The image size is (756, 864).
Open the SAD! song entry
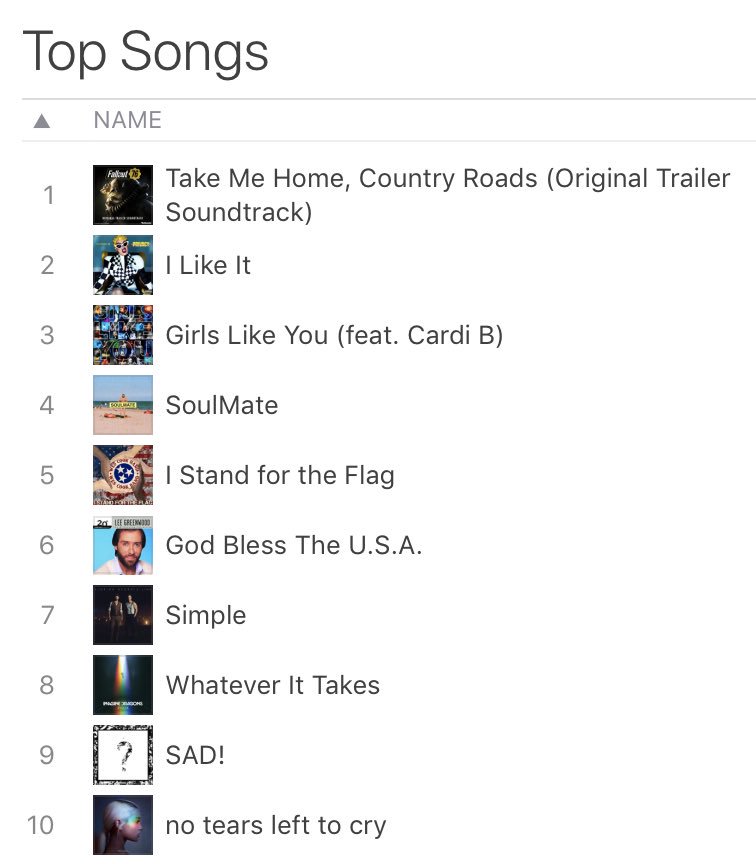195,755
